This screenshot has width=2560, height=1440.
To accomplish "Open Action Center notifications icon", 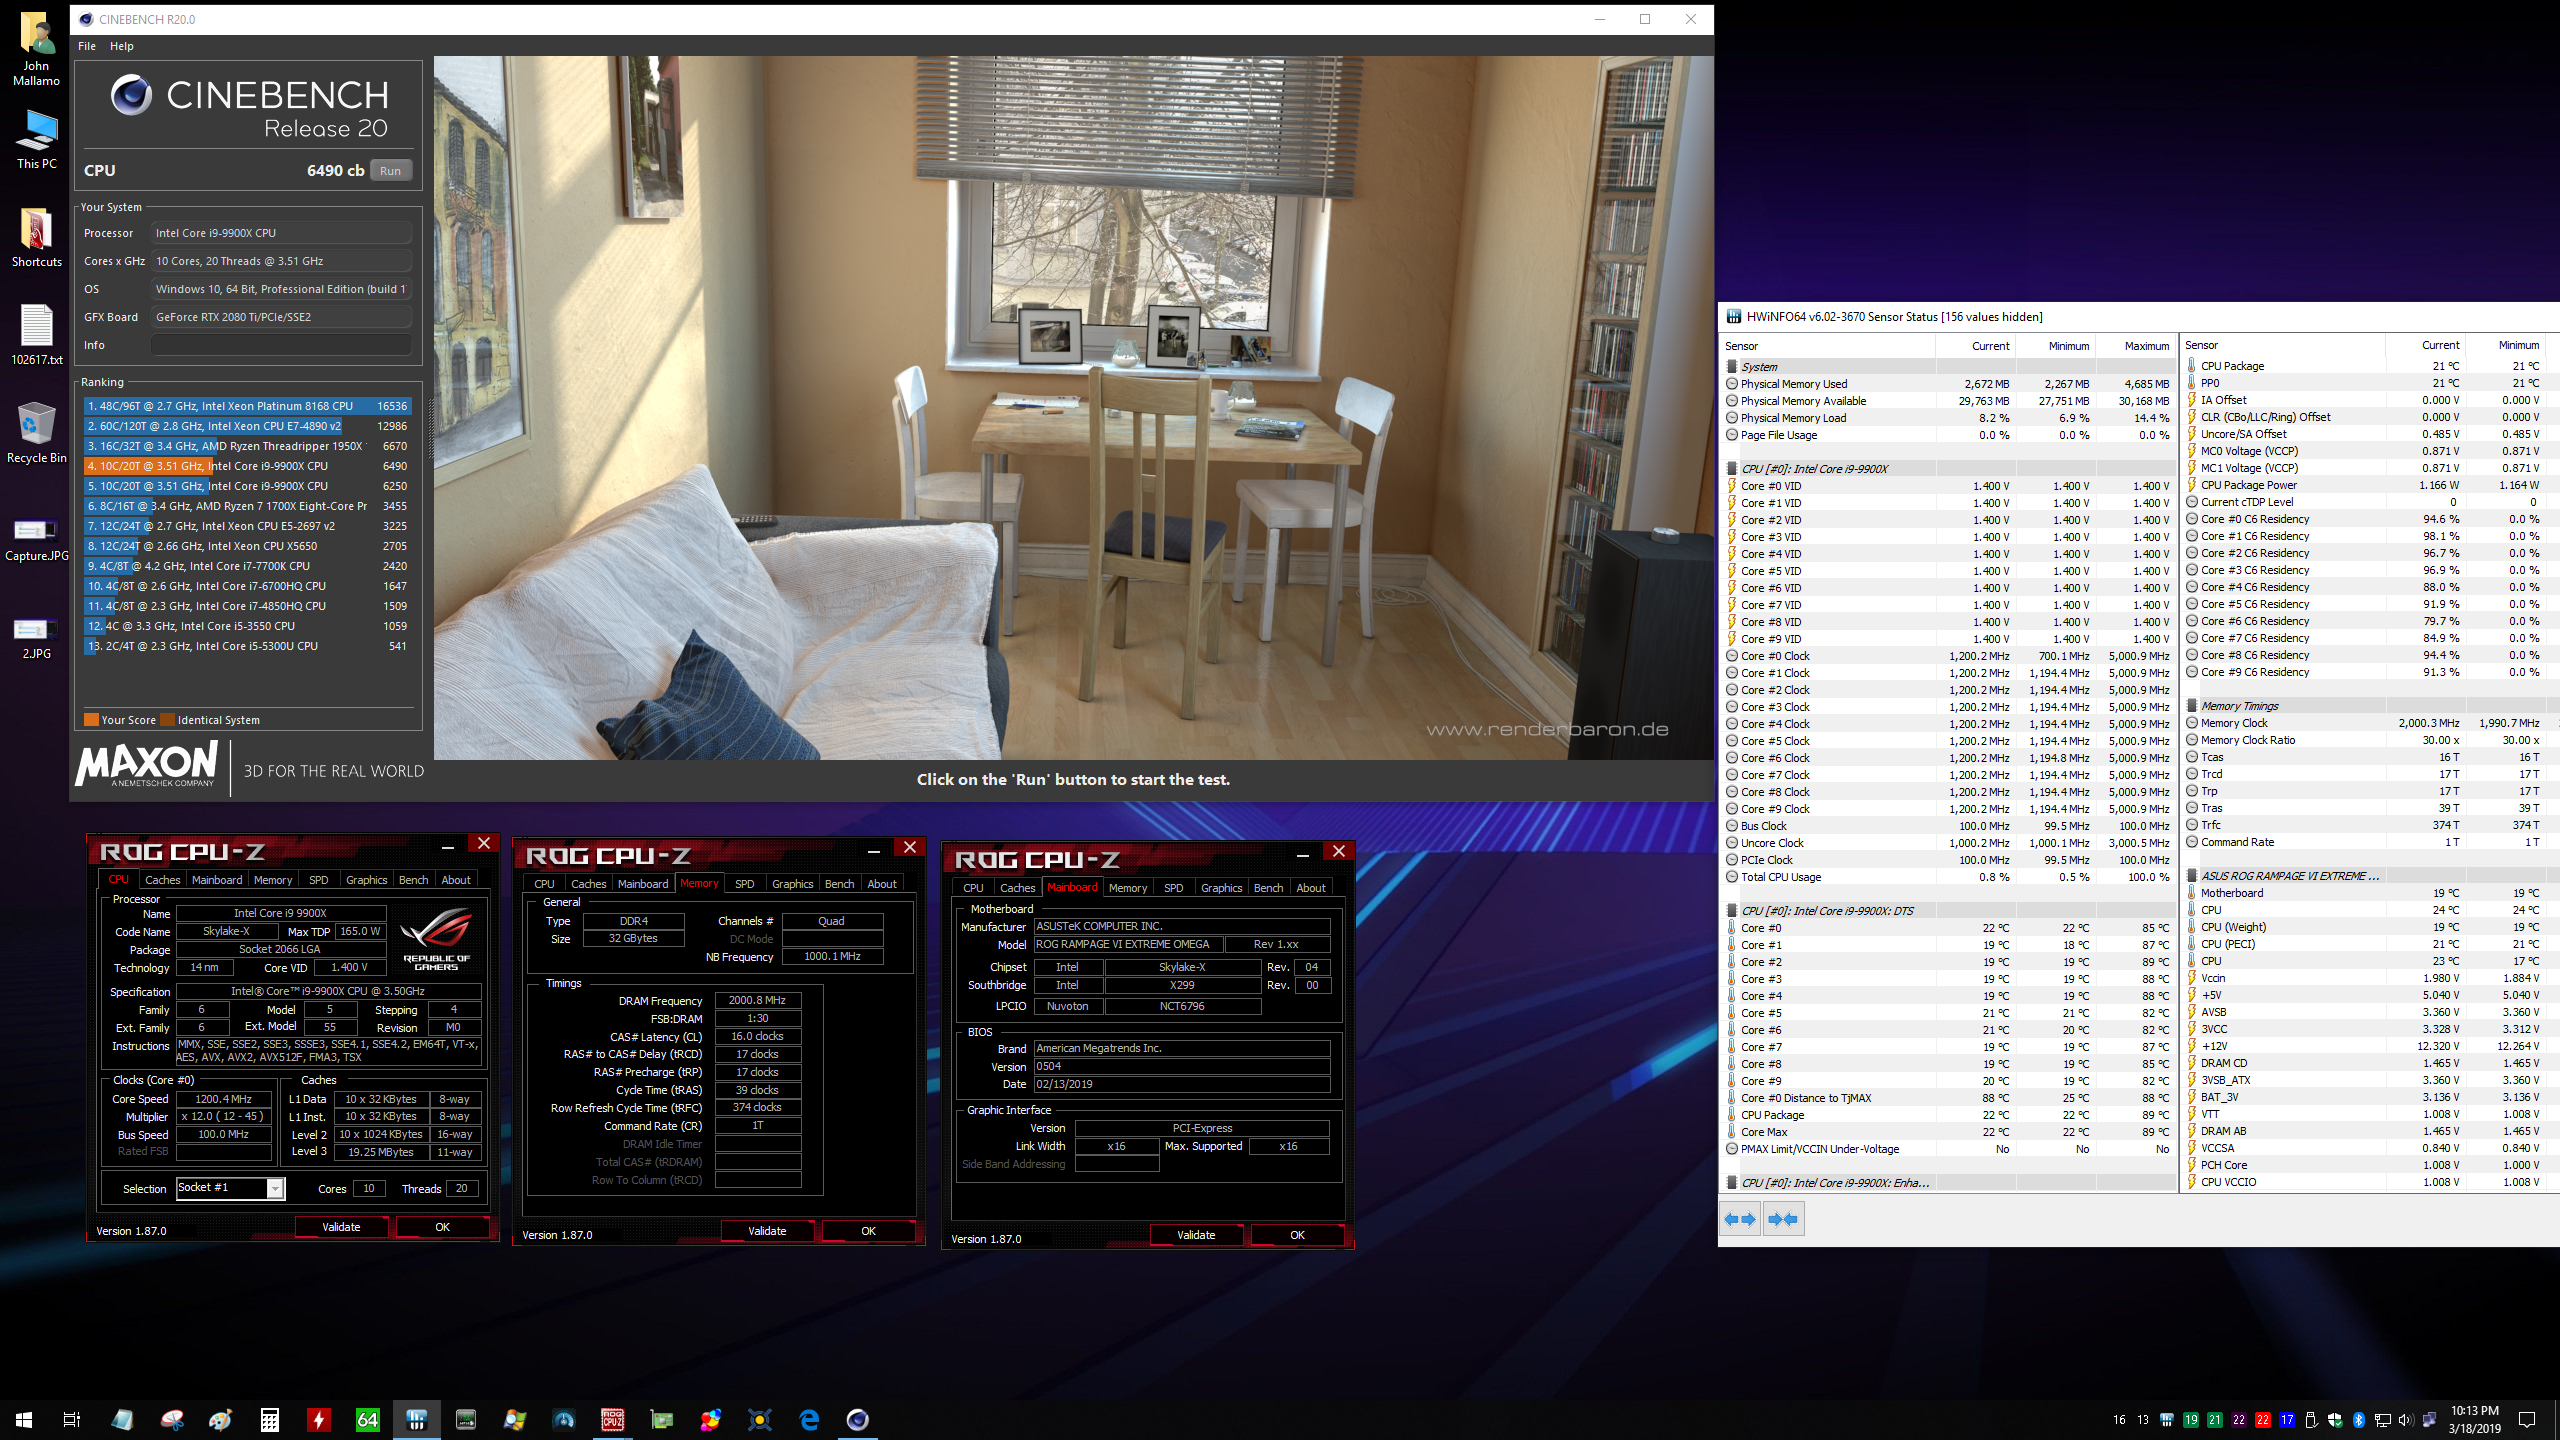I will point(2527,1420).
